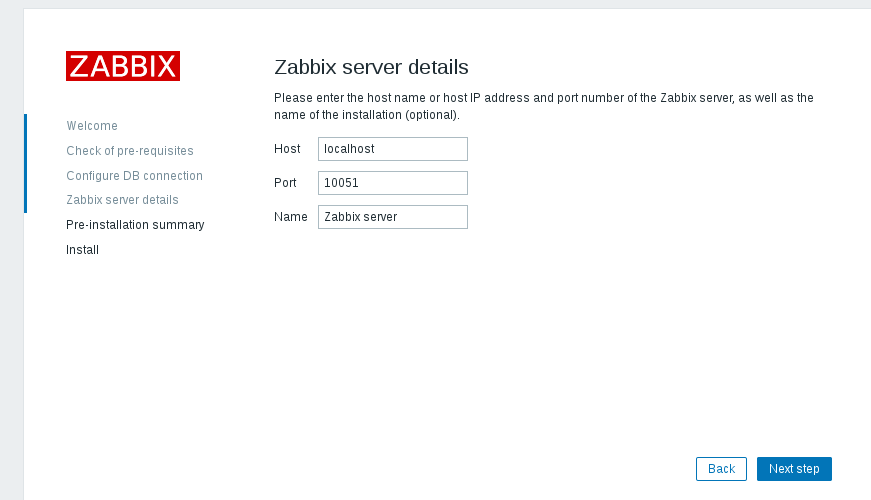Click the instruction paragraph about host name
The width and height of the screenshot is (871, 500).
(544, 106)
